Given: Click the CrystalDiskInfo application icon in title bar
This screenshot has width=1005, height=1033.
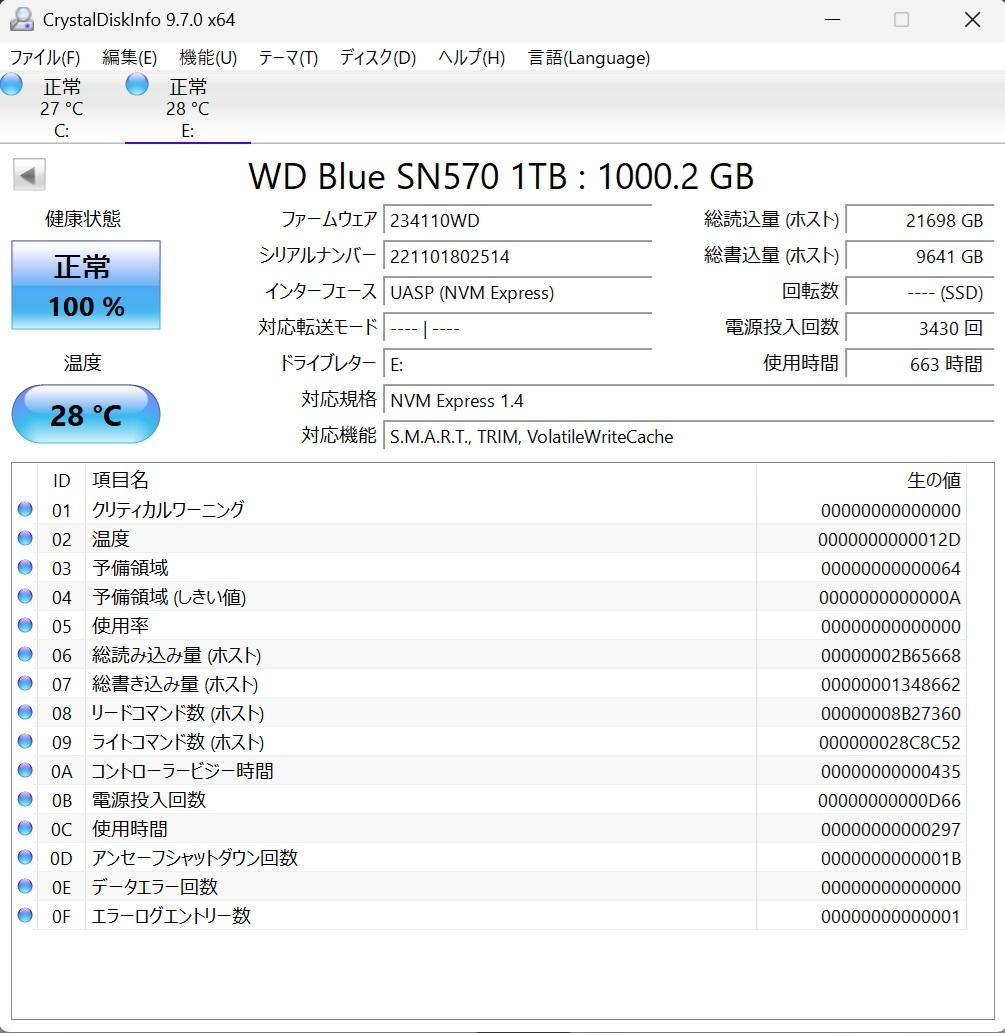Looking at the screenshot, I should (22, 18).
